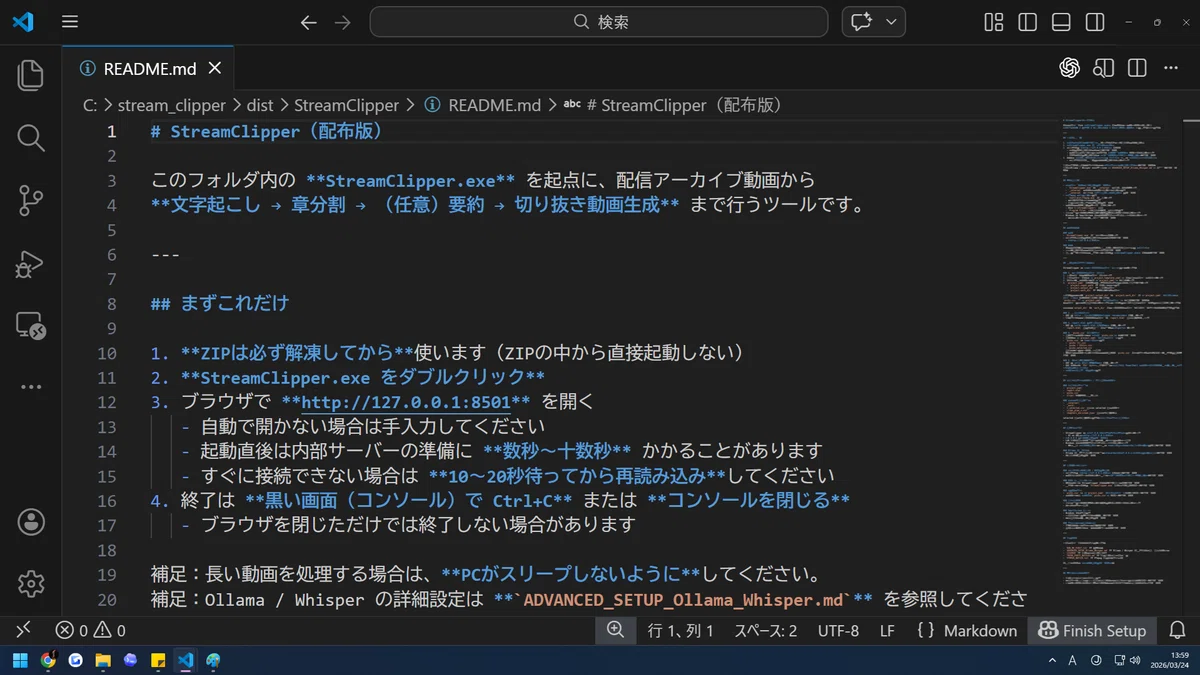The height and width of the screenshot is (675, 1200).
Task: Open the Remote Explorer view
Action: pyautogui.click(x=31, y=325)
